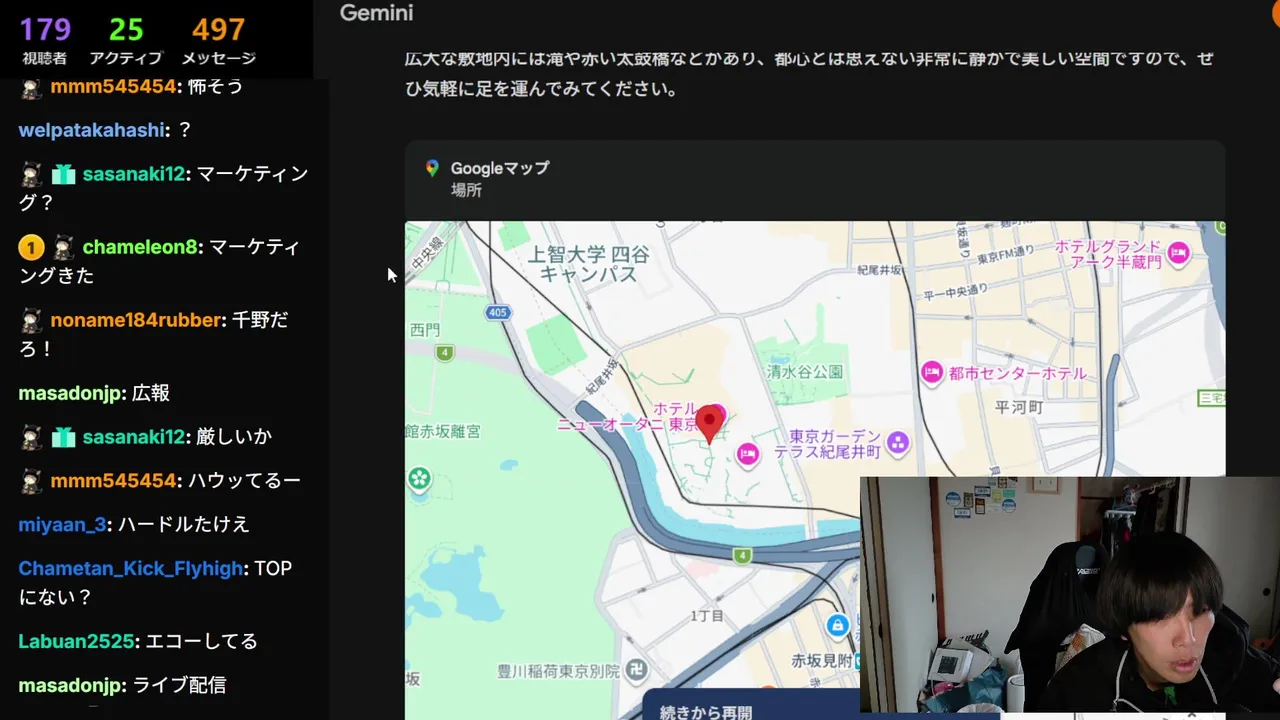Click the 都市センターホテル hotel marker icon

pos(932,372)
